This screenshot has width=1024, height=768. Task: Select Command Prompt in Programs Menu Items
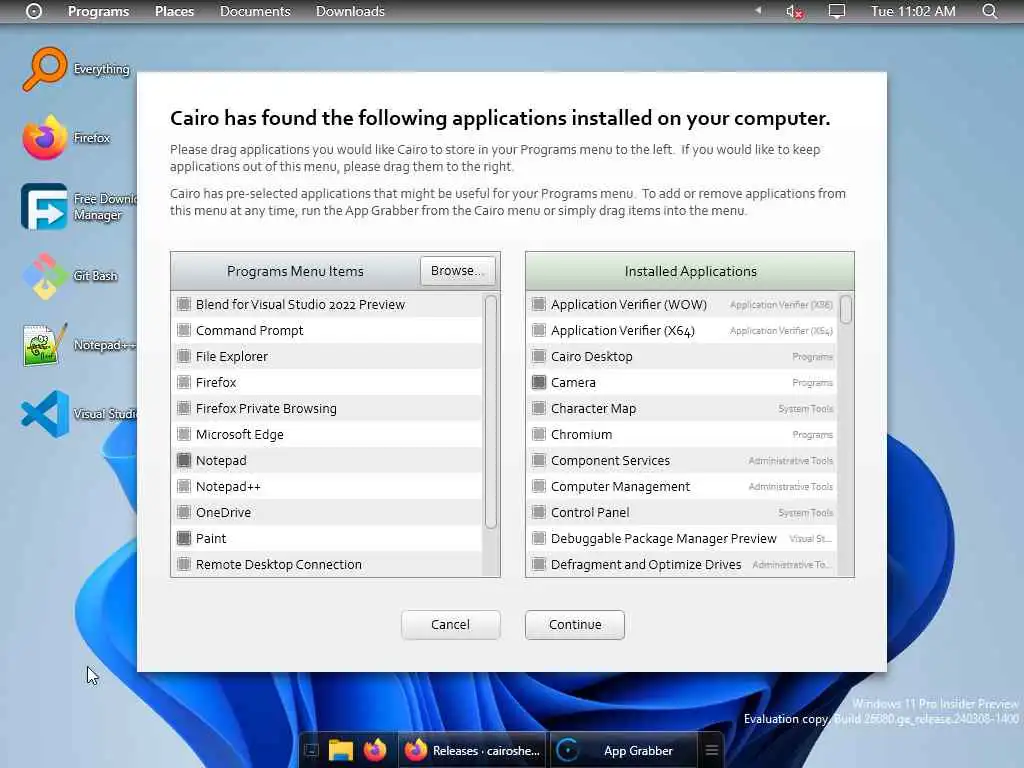tap(328, 330)
